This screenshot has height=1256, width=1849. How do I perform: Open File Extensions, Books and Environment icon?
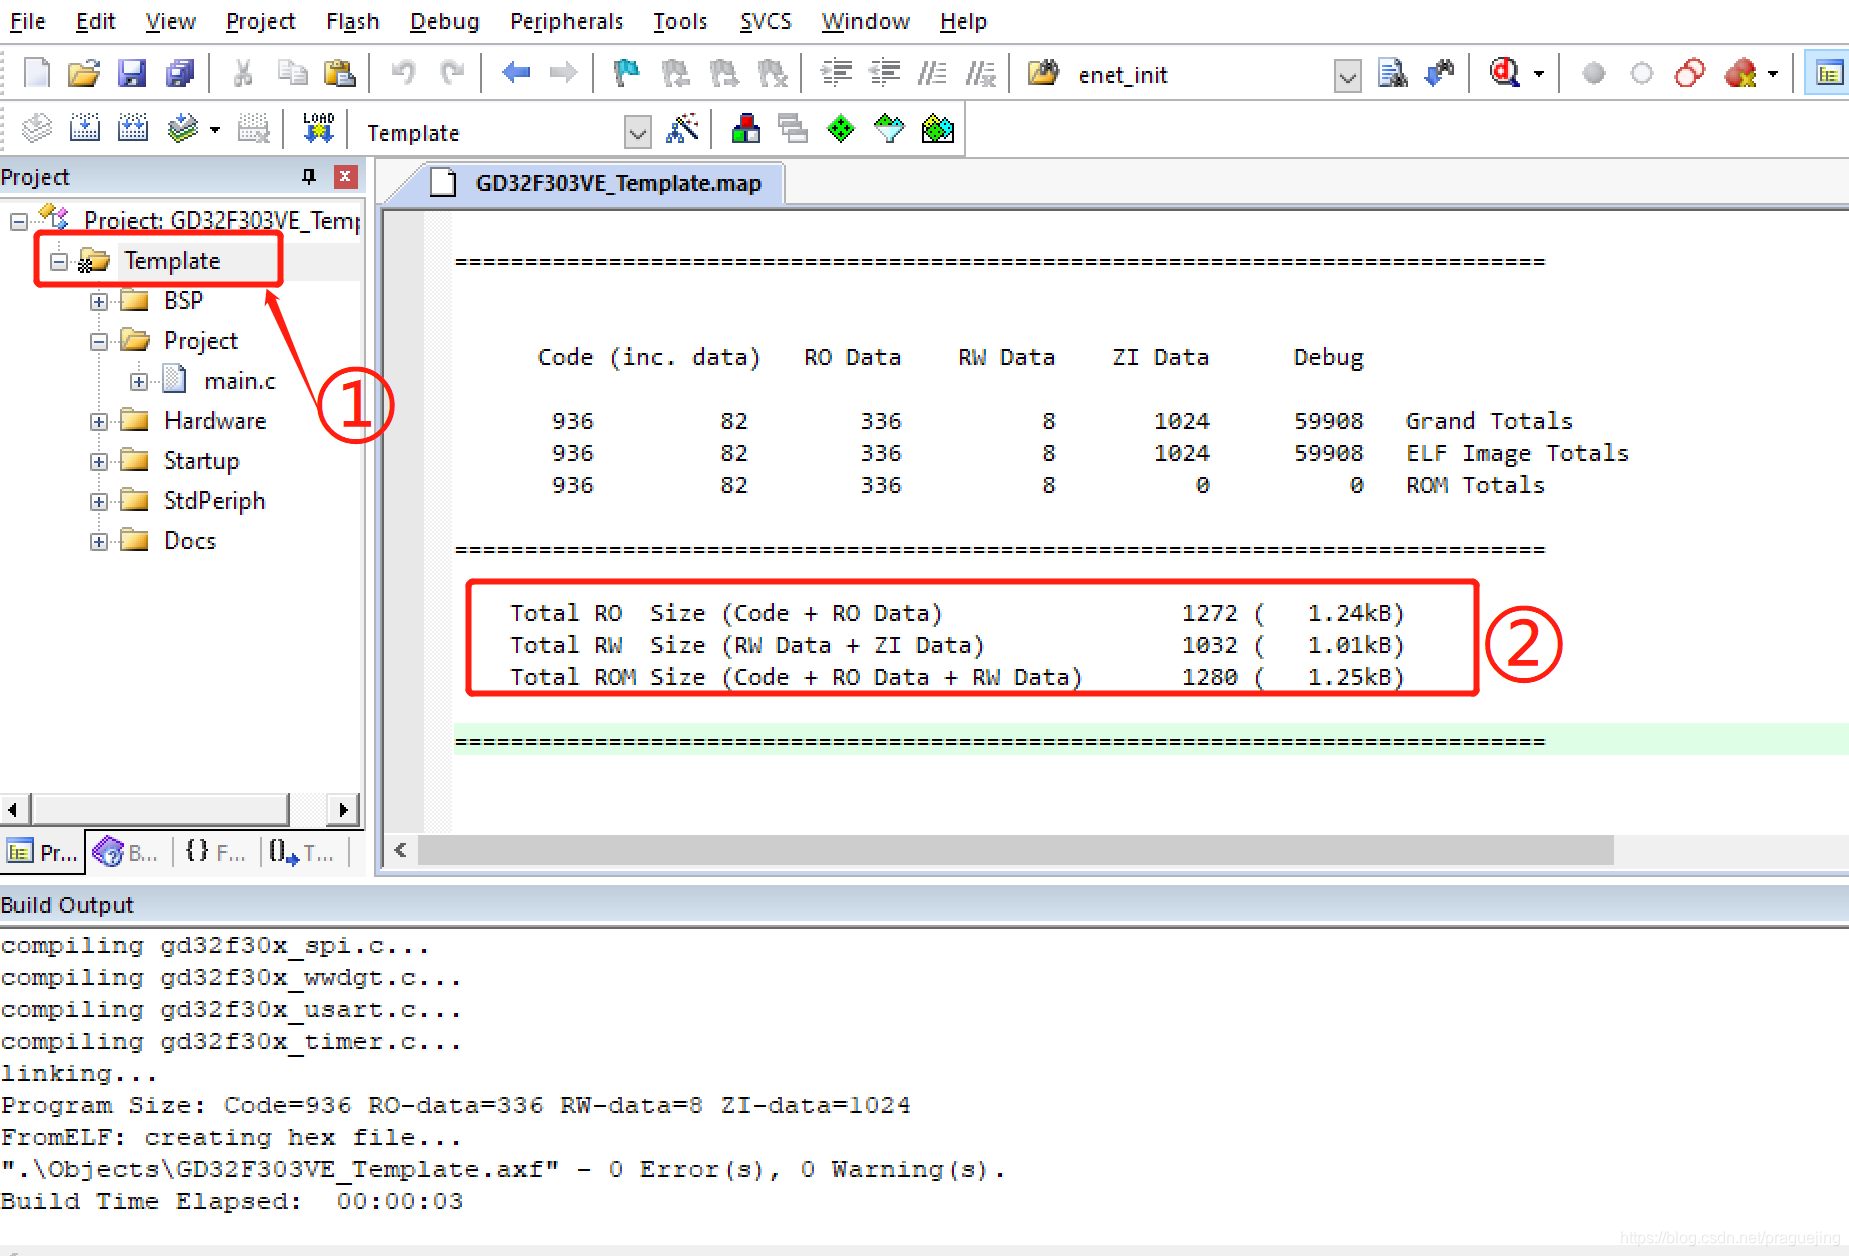point(745,129)
